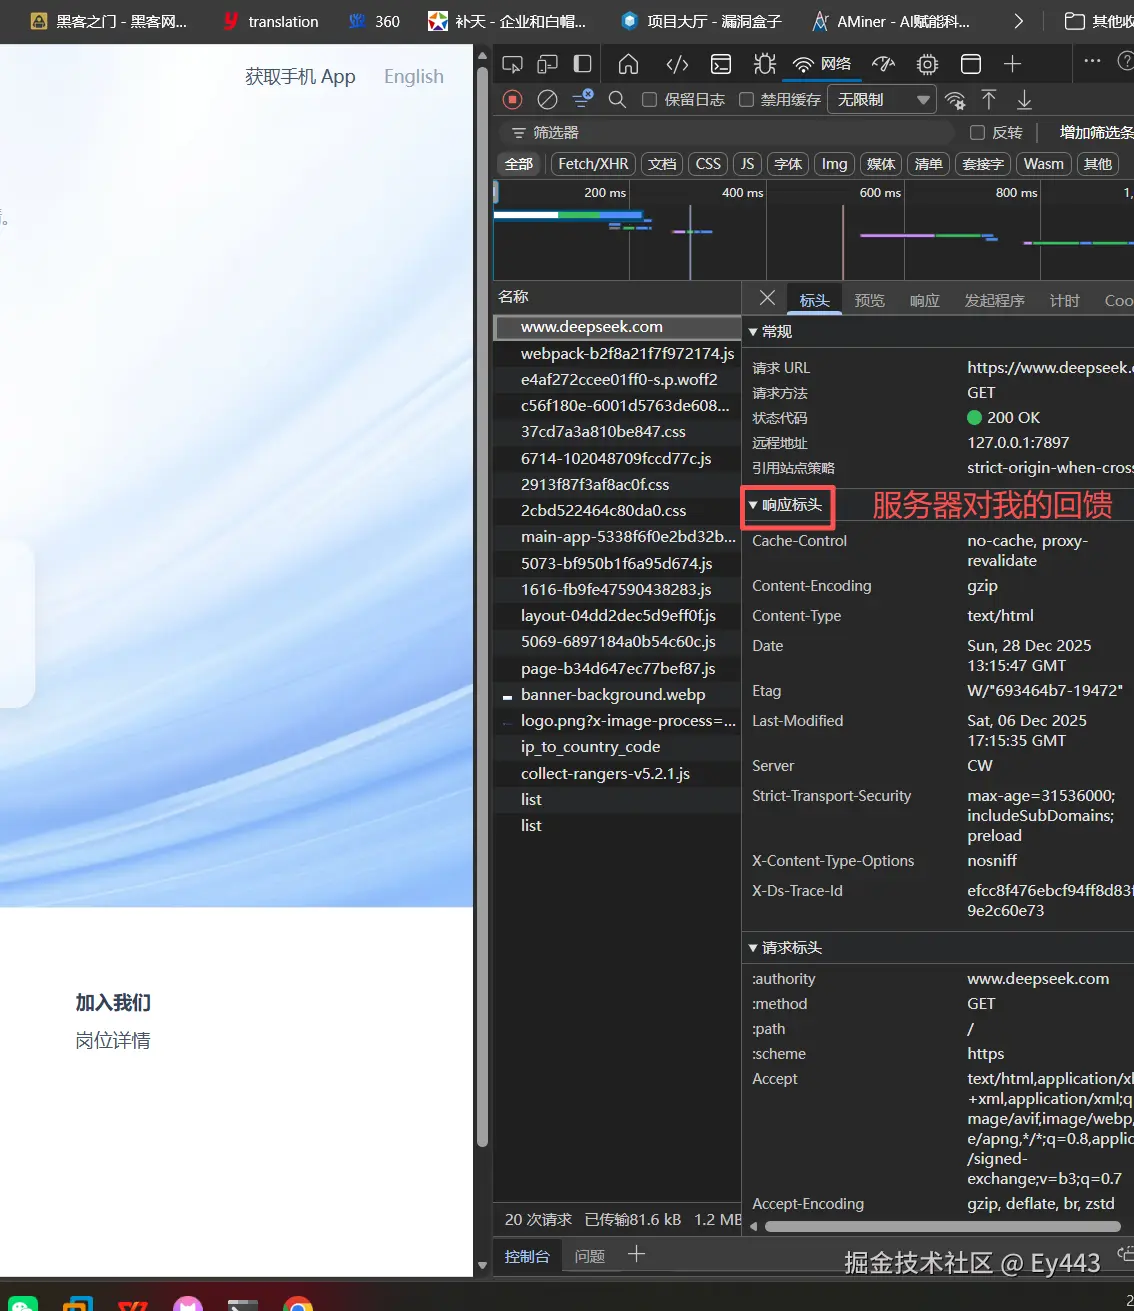The image size is (1134, 1311).
Task: Switch to the Initiator tab
Action: point(994,300)
